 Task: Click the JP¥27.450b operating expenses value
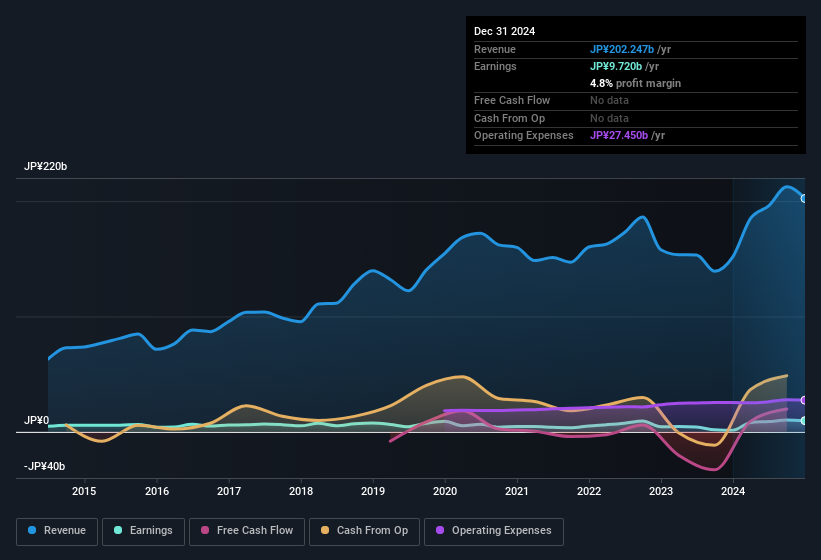click(x=619, y=135)
